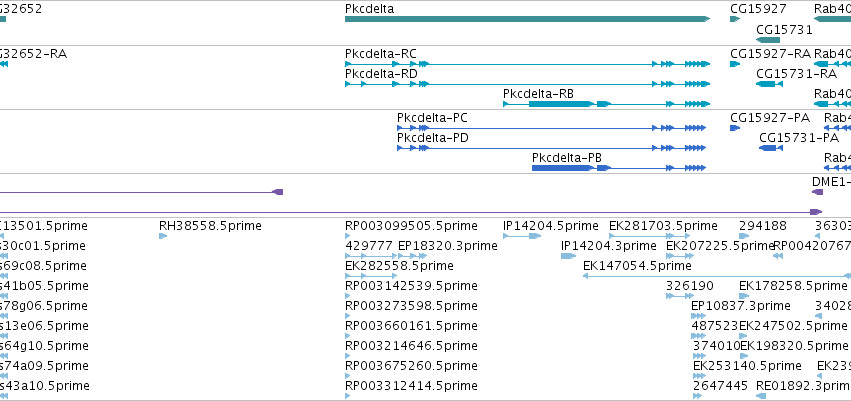Image resolution: width=851 pixels, height=401 pixels.
Task: Select the purple feature arrow ending the short line
Action: point(277,192)
